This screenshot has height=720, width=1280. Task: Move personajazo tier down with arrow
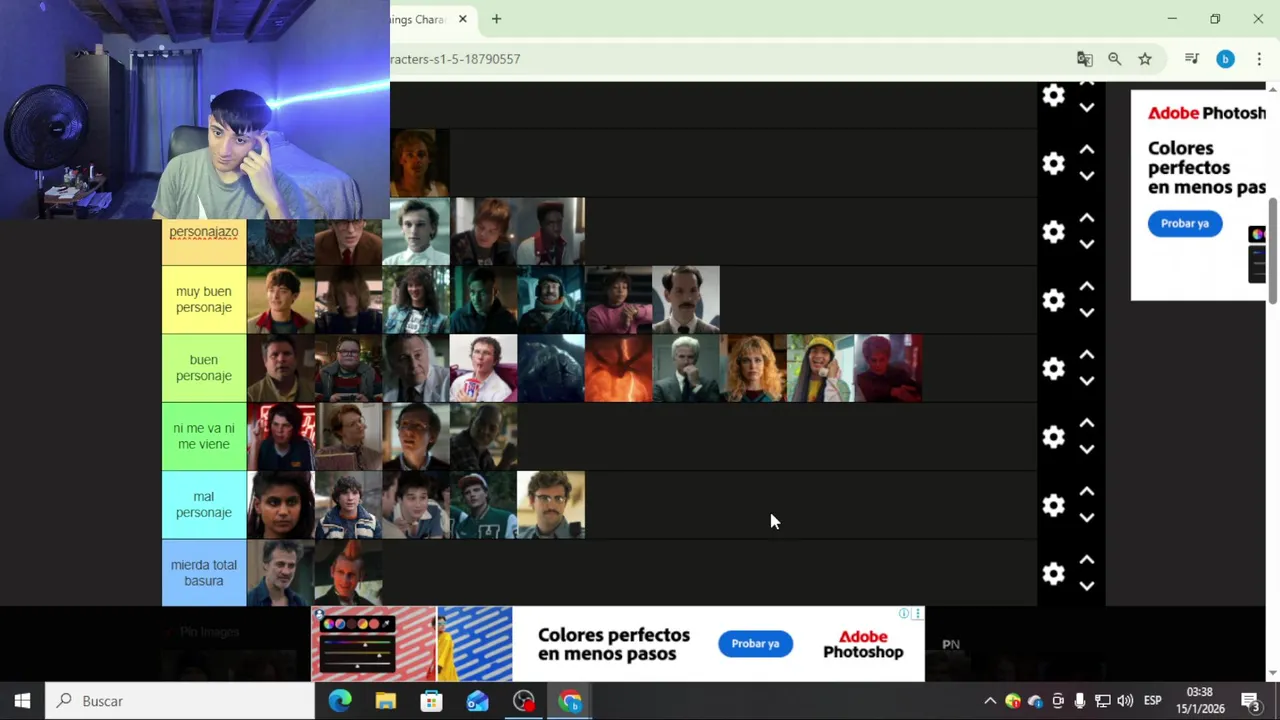(1087, 244)
